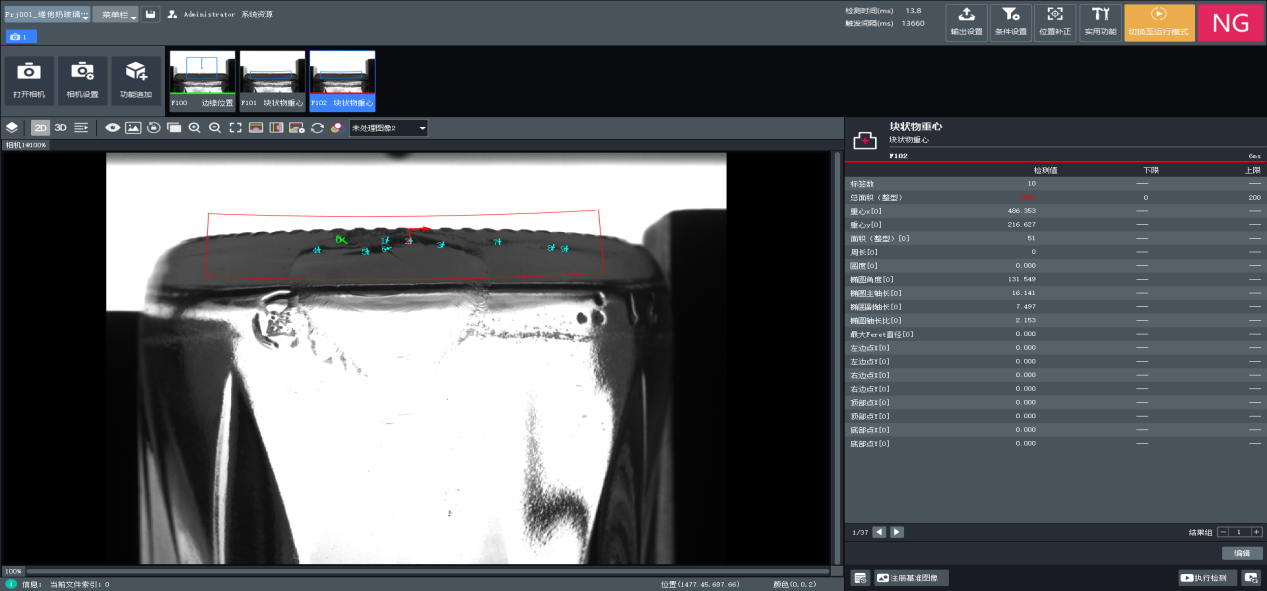Open 相机设置 camera settings
The image size is (1267, 591).
tap(82, 78)
